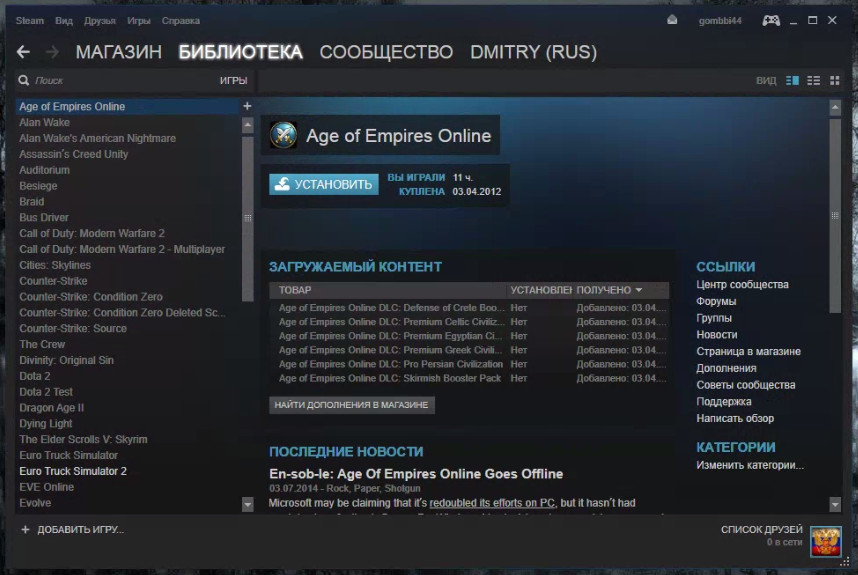
Task: Select Assassin's Creed Unity in game list
Action: pyautogui.click(x=73, y=154)
